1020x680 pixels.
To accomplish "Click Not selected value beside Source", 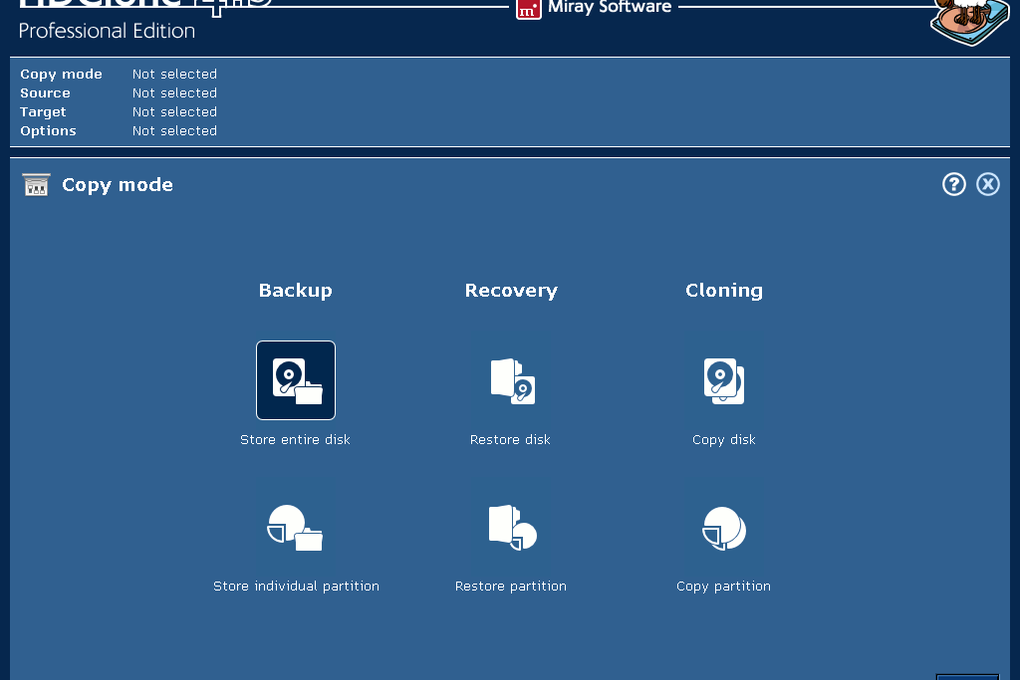I will click(174, 93).
